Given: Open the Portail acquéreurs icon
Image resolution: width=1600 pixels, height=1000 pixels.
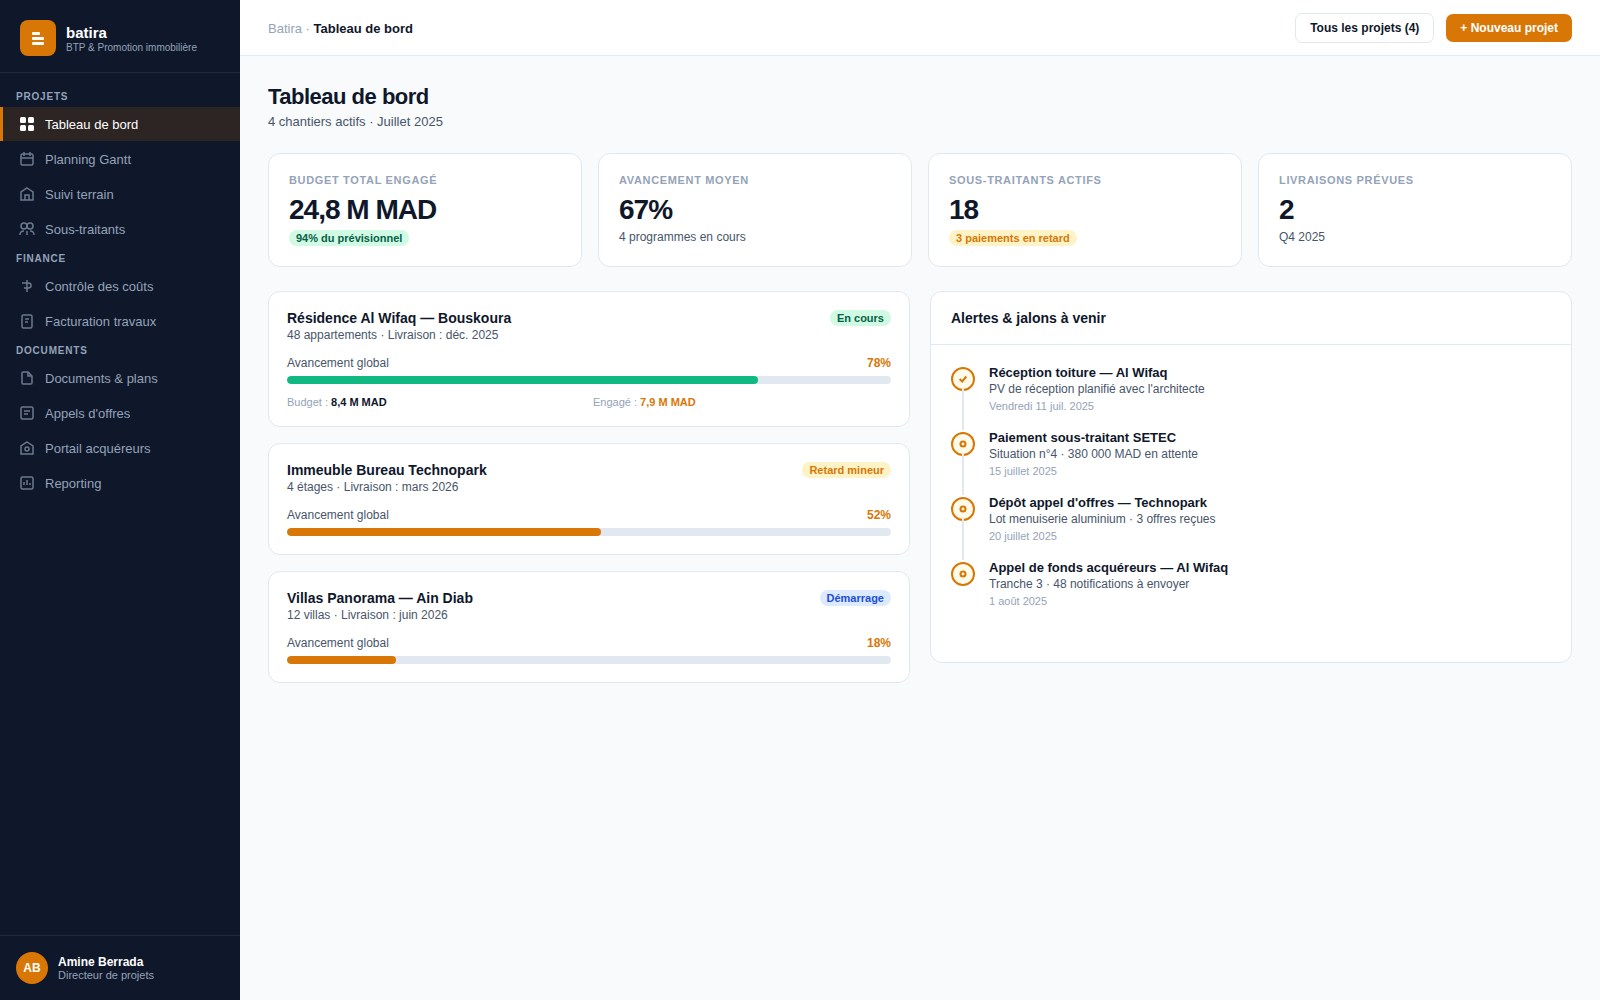Looking at the screenshot, I should point(27,448).
